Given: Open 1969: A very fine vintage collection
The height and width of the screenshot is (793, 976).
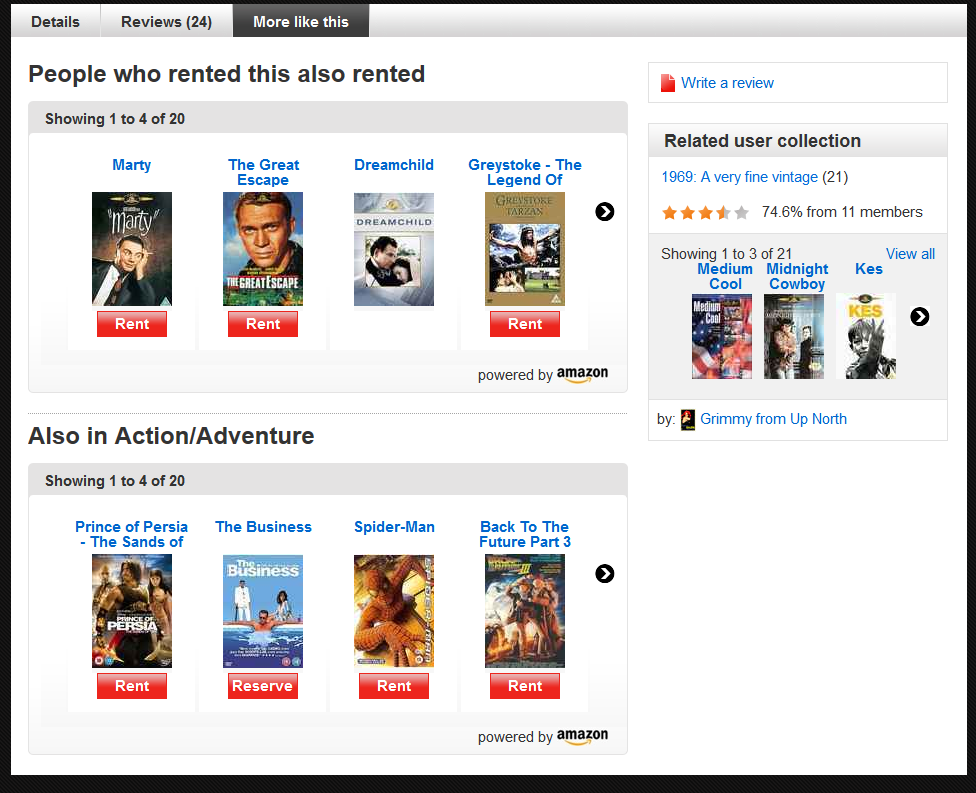Looking at the screenshot, I should [739, 177].
